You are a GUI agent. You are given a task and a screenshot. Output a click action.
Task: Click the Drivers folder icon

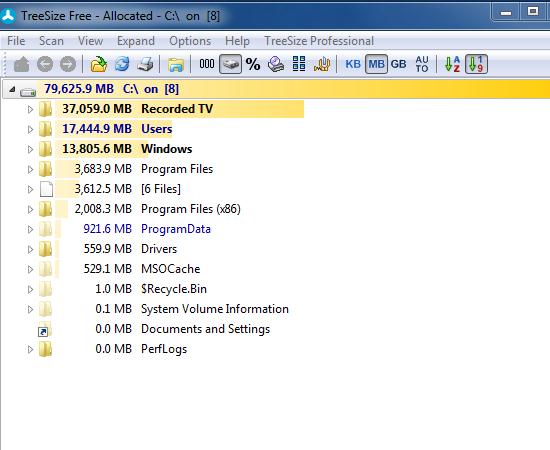(46, 249)
